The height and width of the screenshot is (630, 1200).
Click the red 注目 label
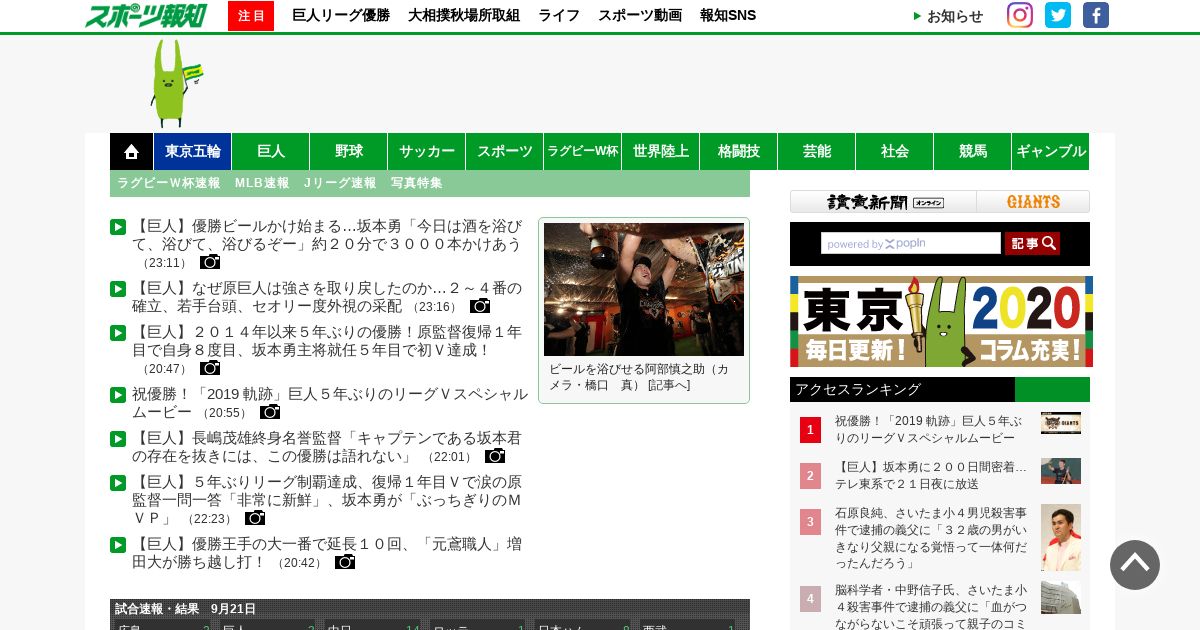(x=251, y=16)
